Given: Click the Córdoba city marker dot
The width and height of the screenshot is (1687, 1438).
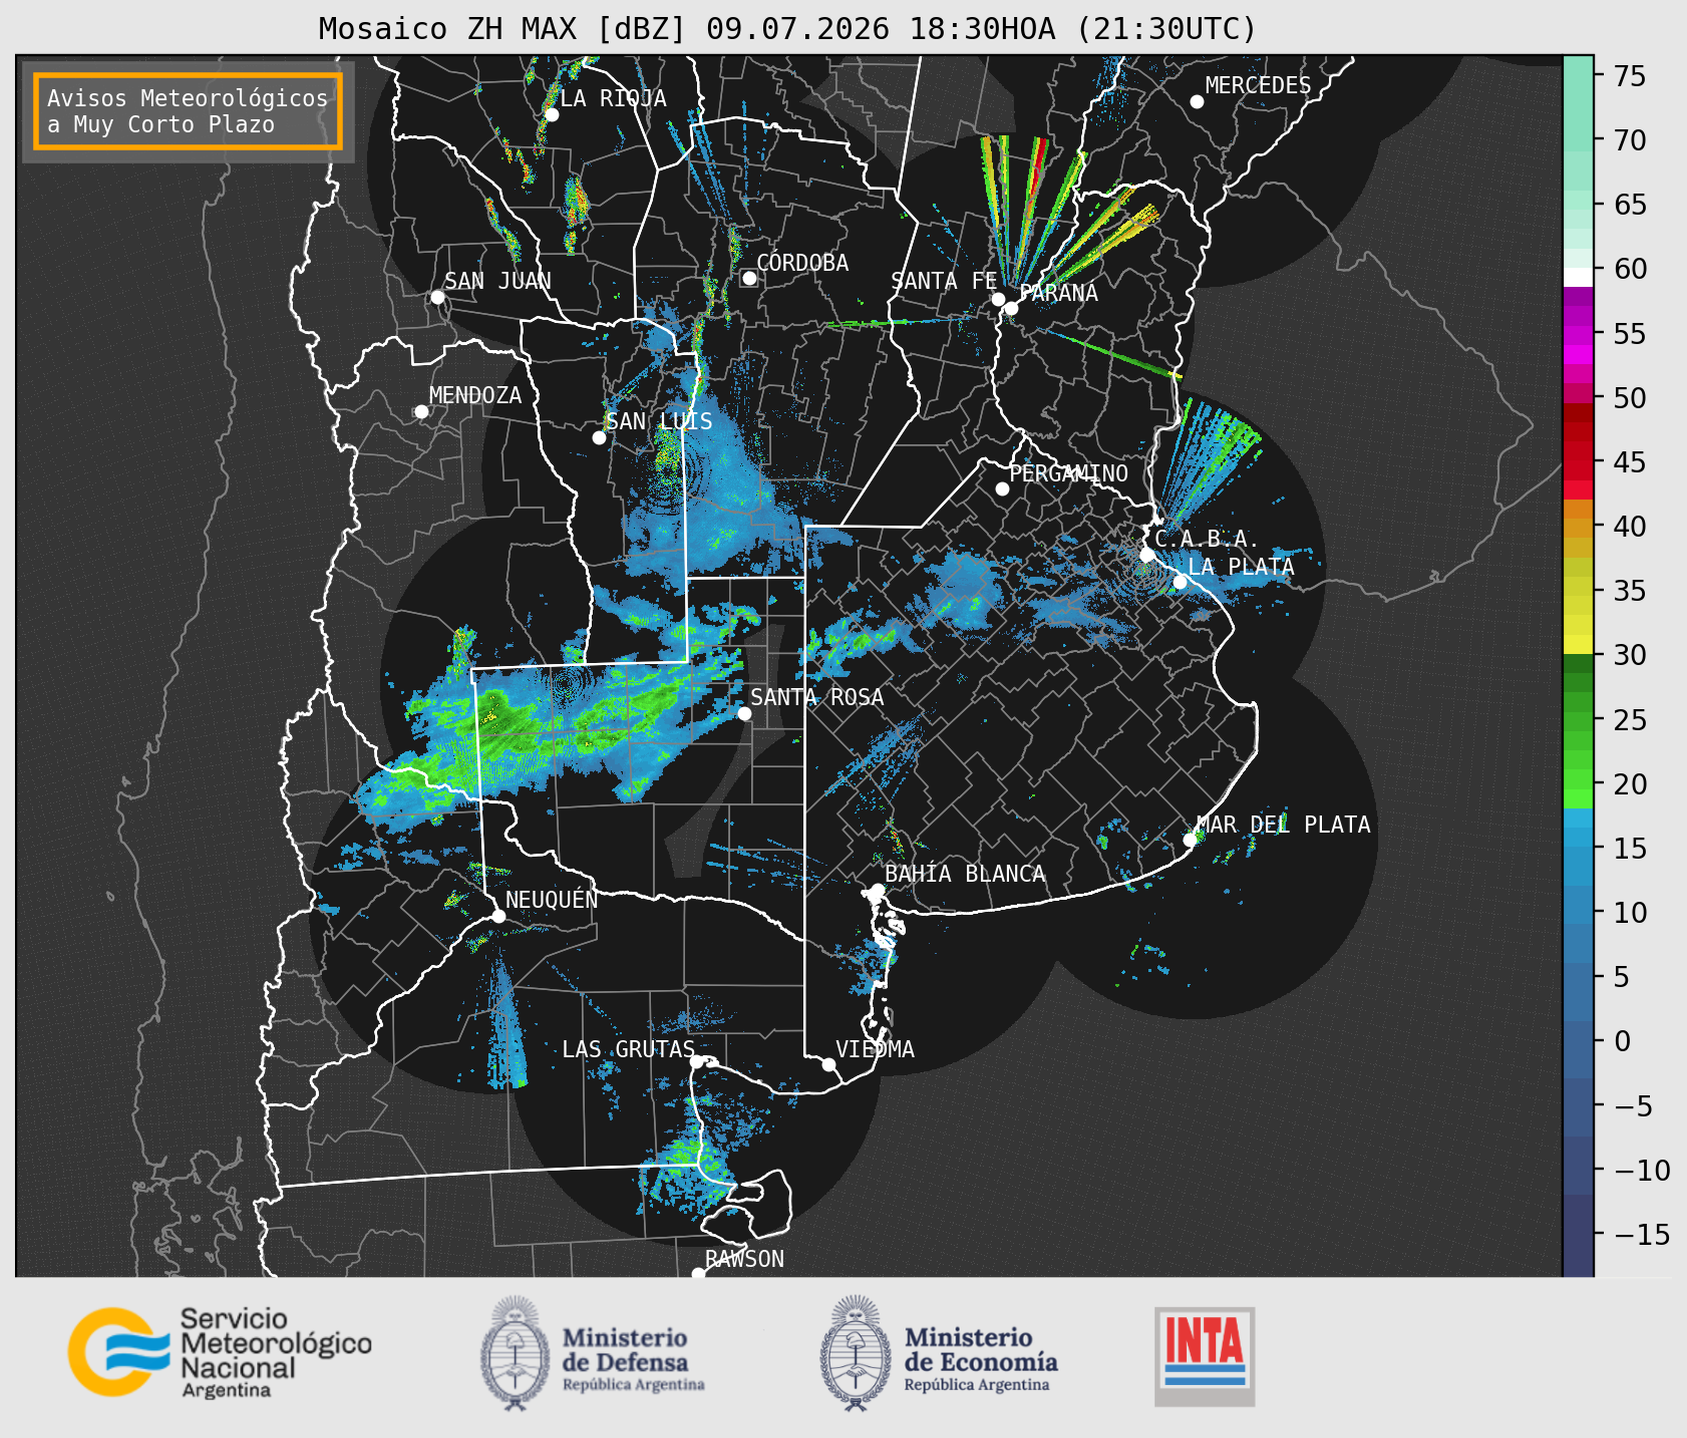Looking at the screenshot, I should tap(749, 278).
